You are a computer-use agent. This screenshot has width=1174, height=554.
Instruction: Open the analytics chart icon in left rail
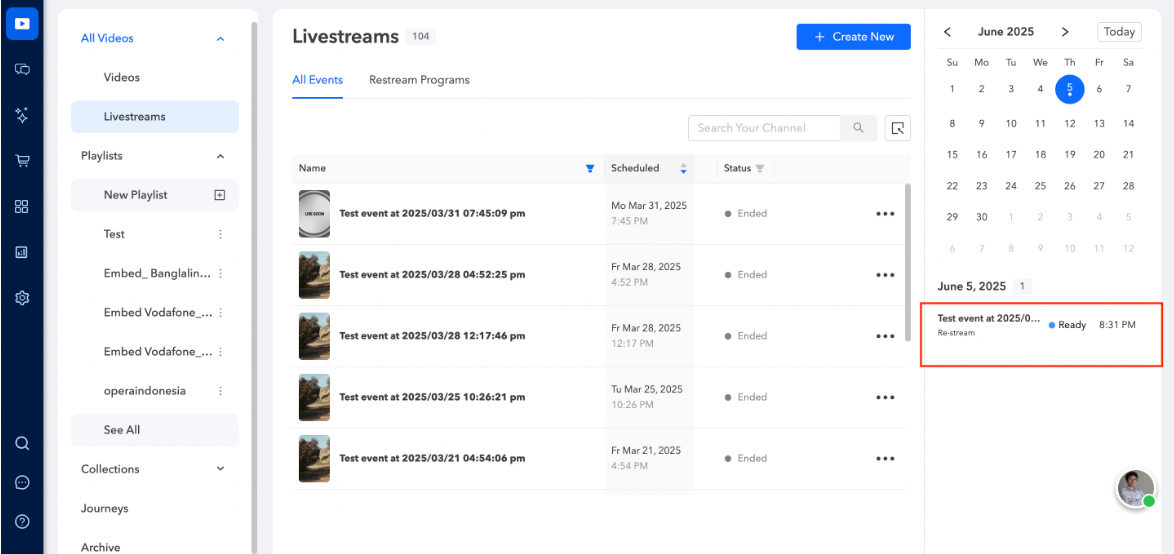(x=22, y=252)
